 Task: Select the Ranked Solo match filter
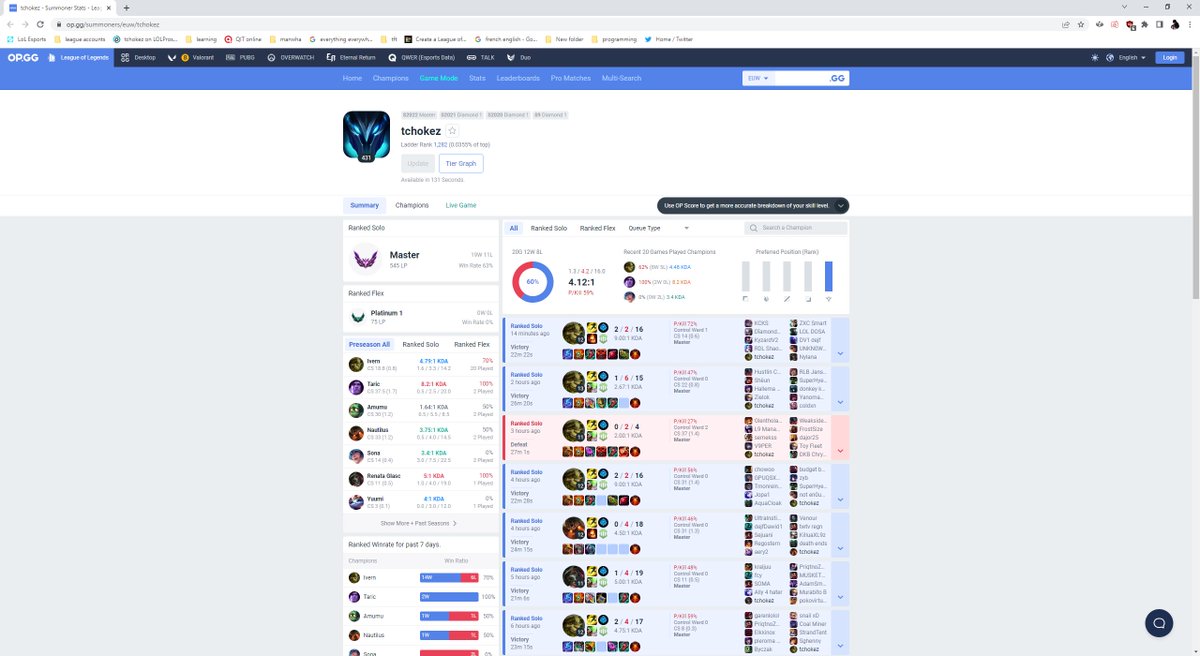[x=548, y=228]
